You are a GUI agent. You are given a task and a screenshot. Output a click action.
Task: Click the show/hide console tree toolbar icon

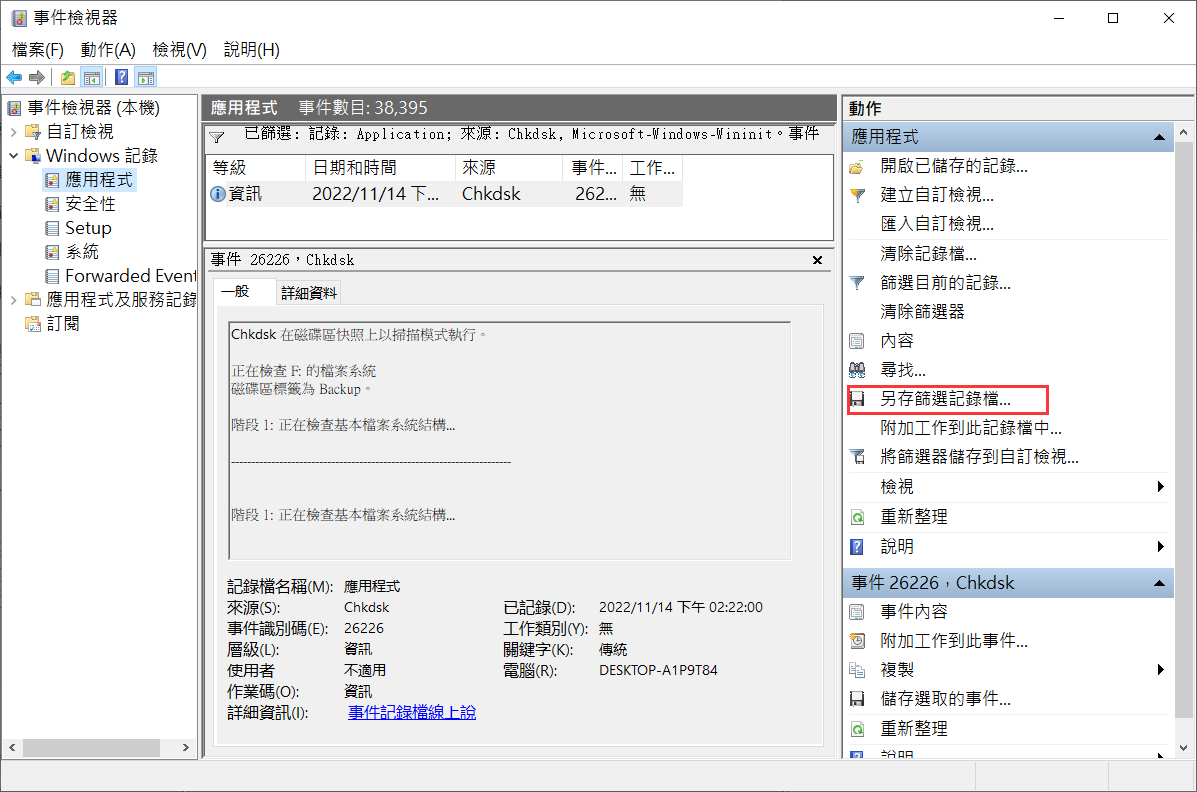pyautogui.click(x=92, y=77)
